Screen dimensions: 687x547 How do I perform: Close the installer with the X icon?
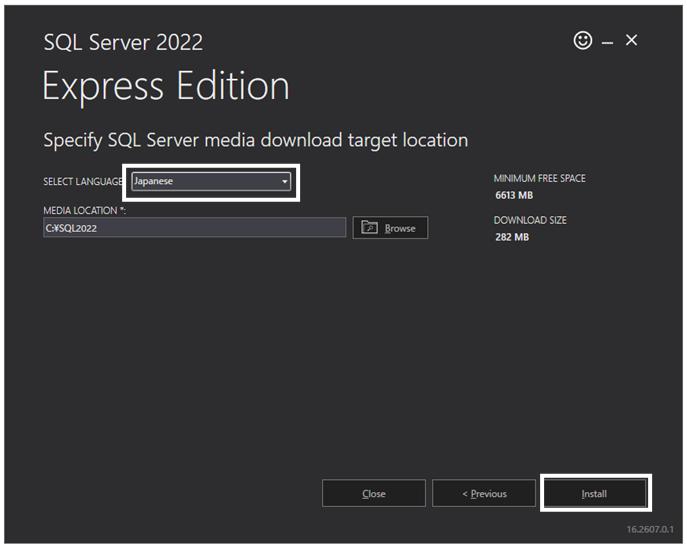[631, 40]
